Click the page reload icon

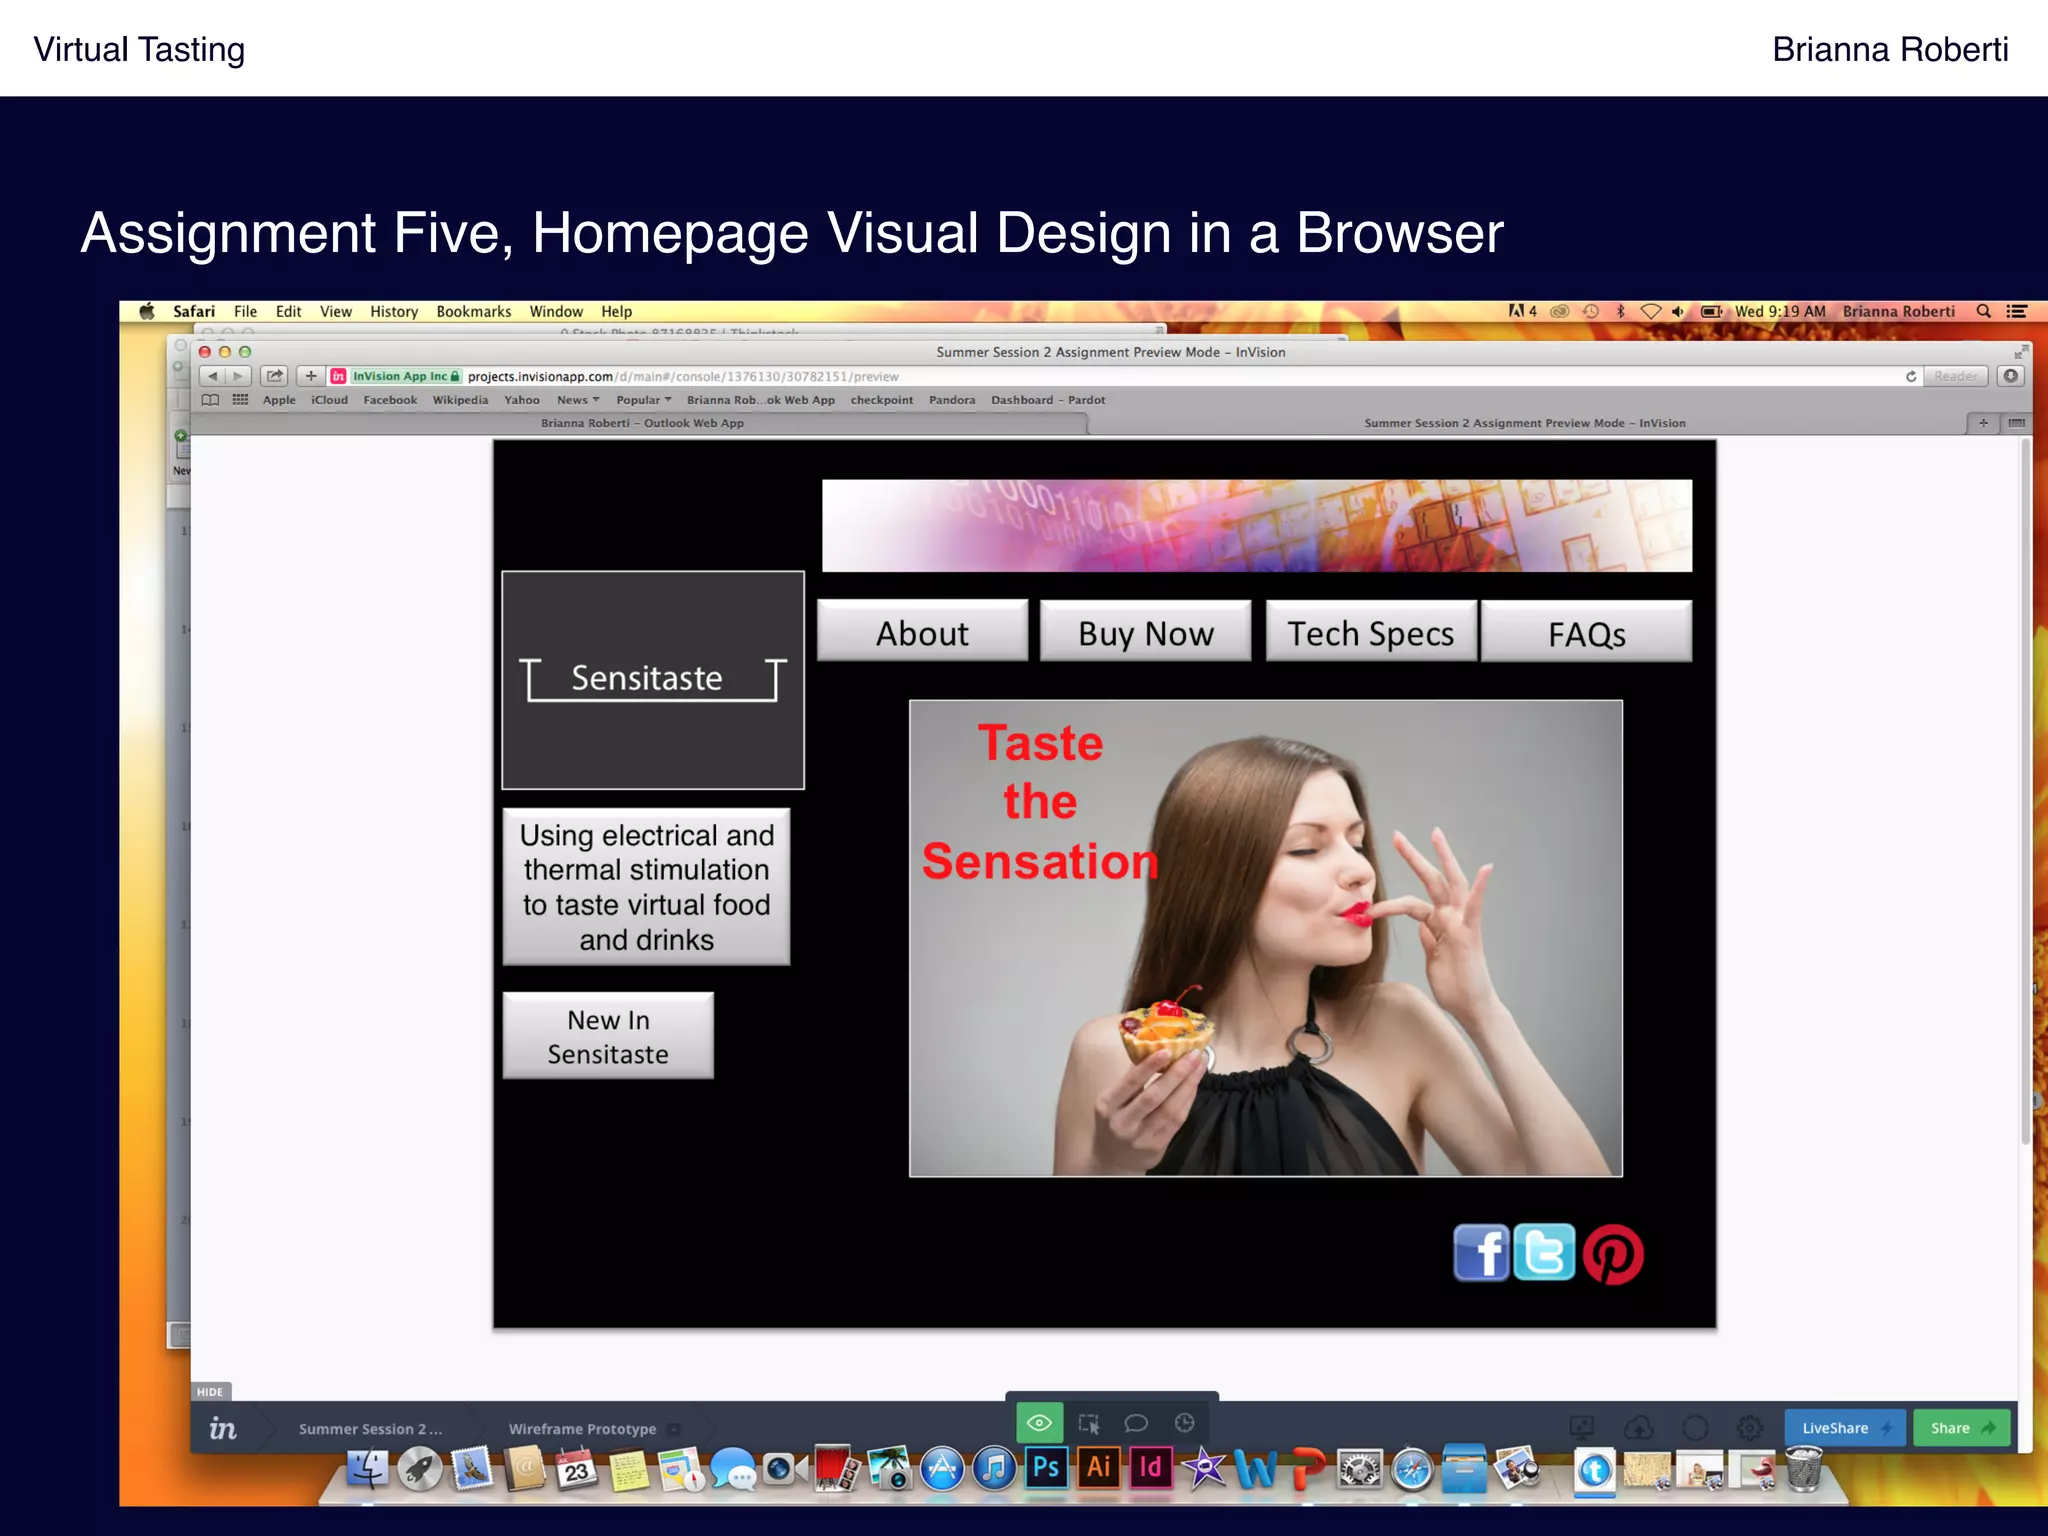(x=1911, y=376)
